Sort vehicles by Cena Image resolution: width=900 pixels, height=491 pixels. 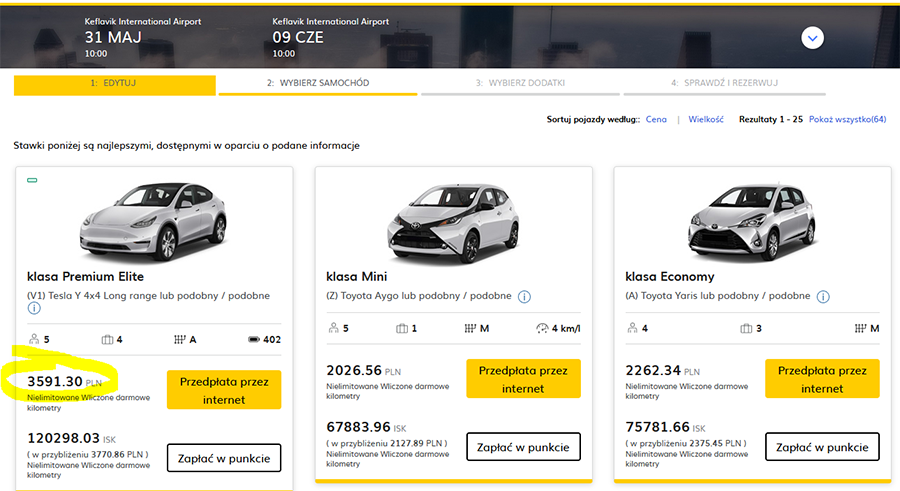[656, 119]
